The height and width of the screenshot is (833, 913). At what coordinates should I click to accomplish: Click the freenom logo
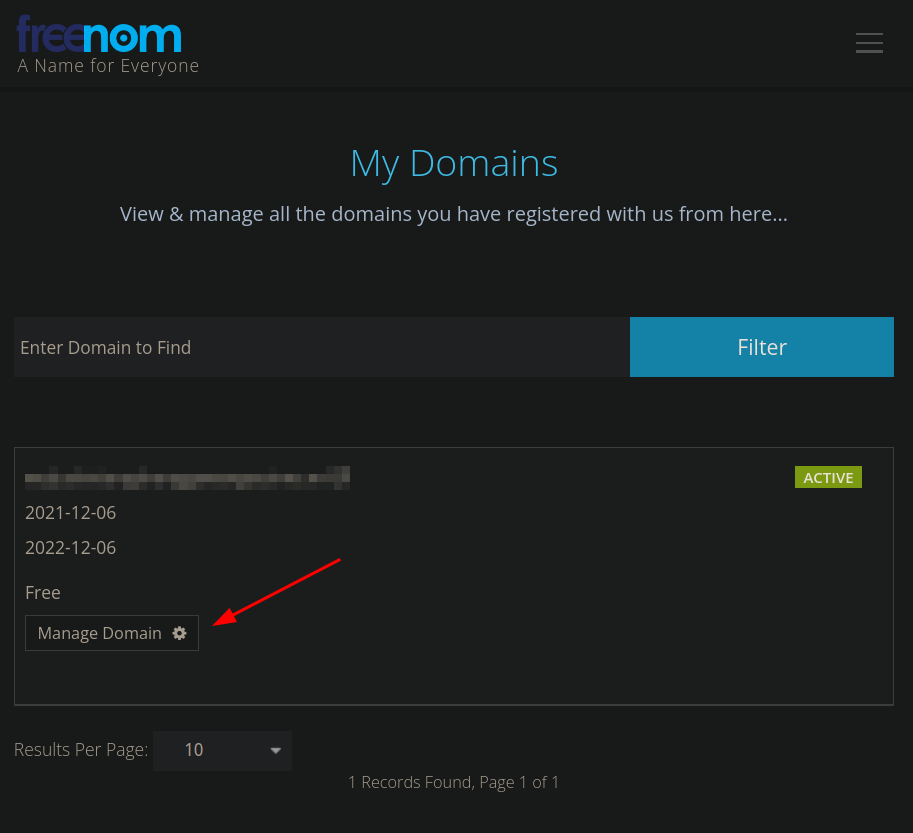point(99,35)
